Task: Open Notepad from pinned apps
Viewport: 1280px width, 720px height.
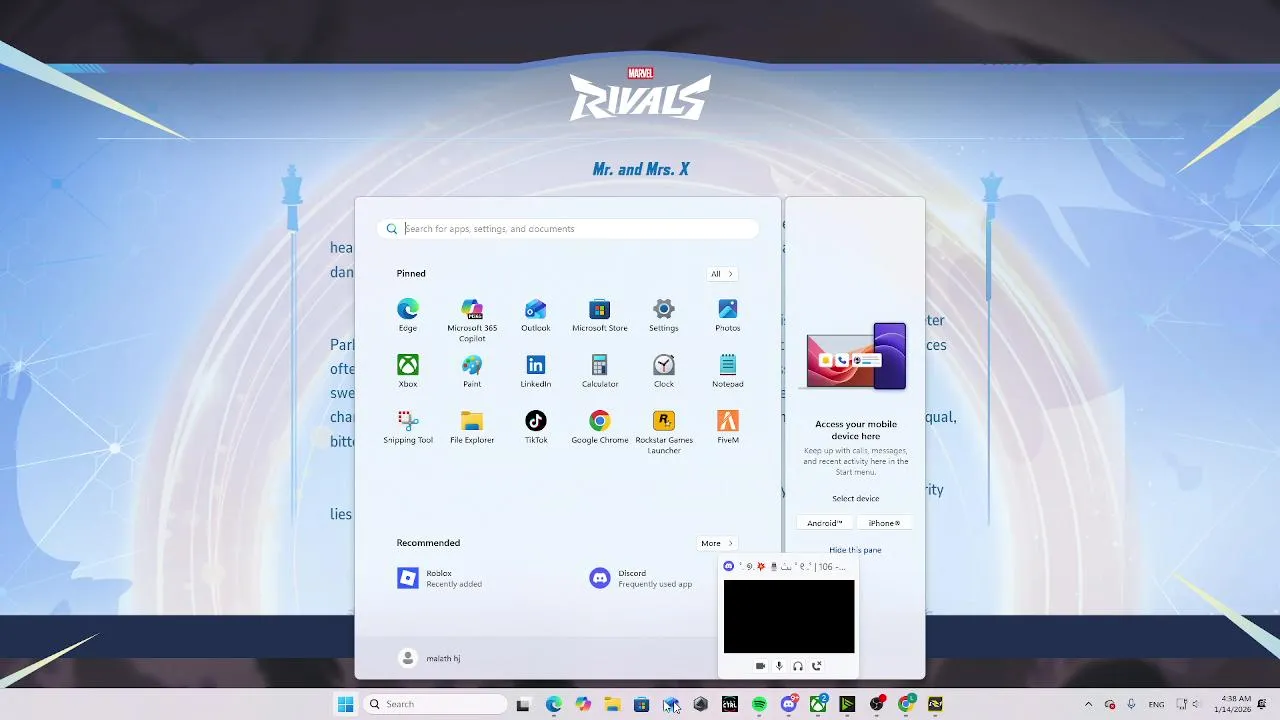Action: point(728,370)
